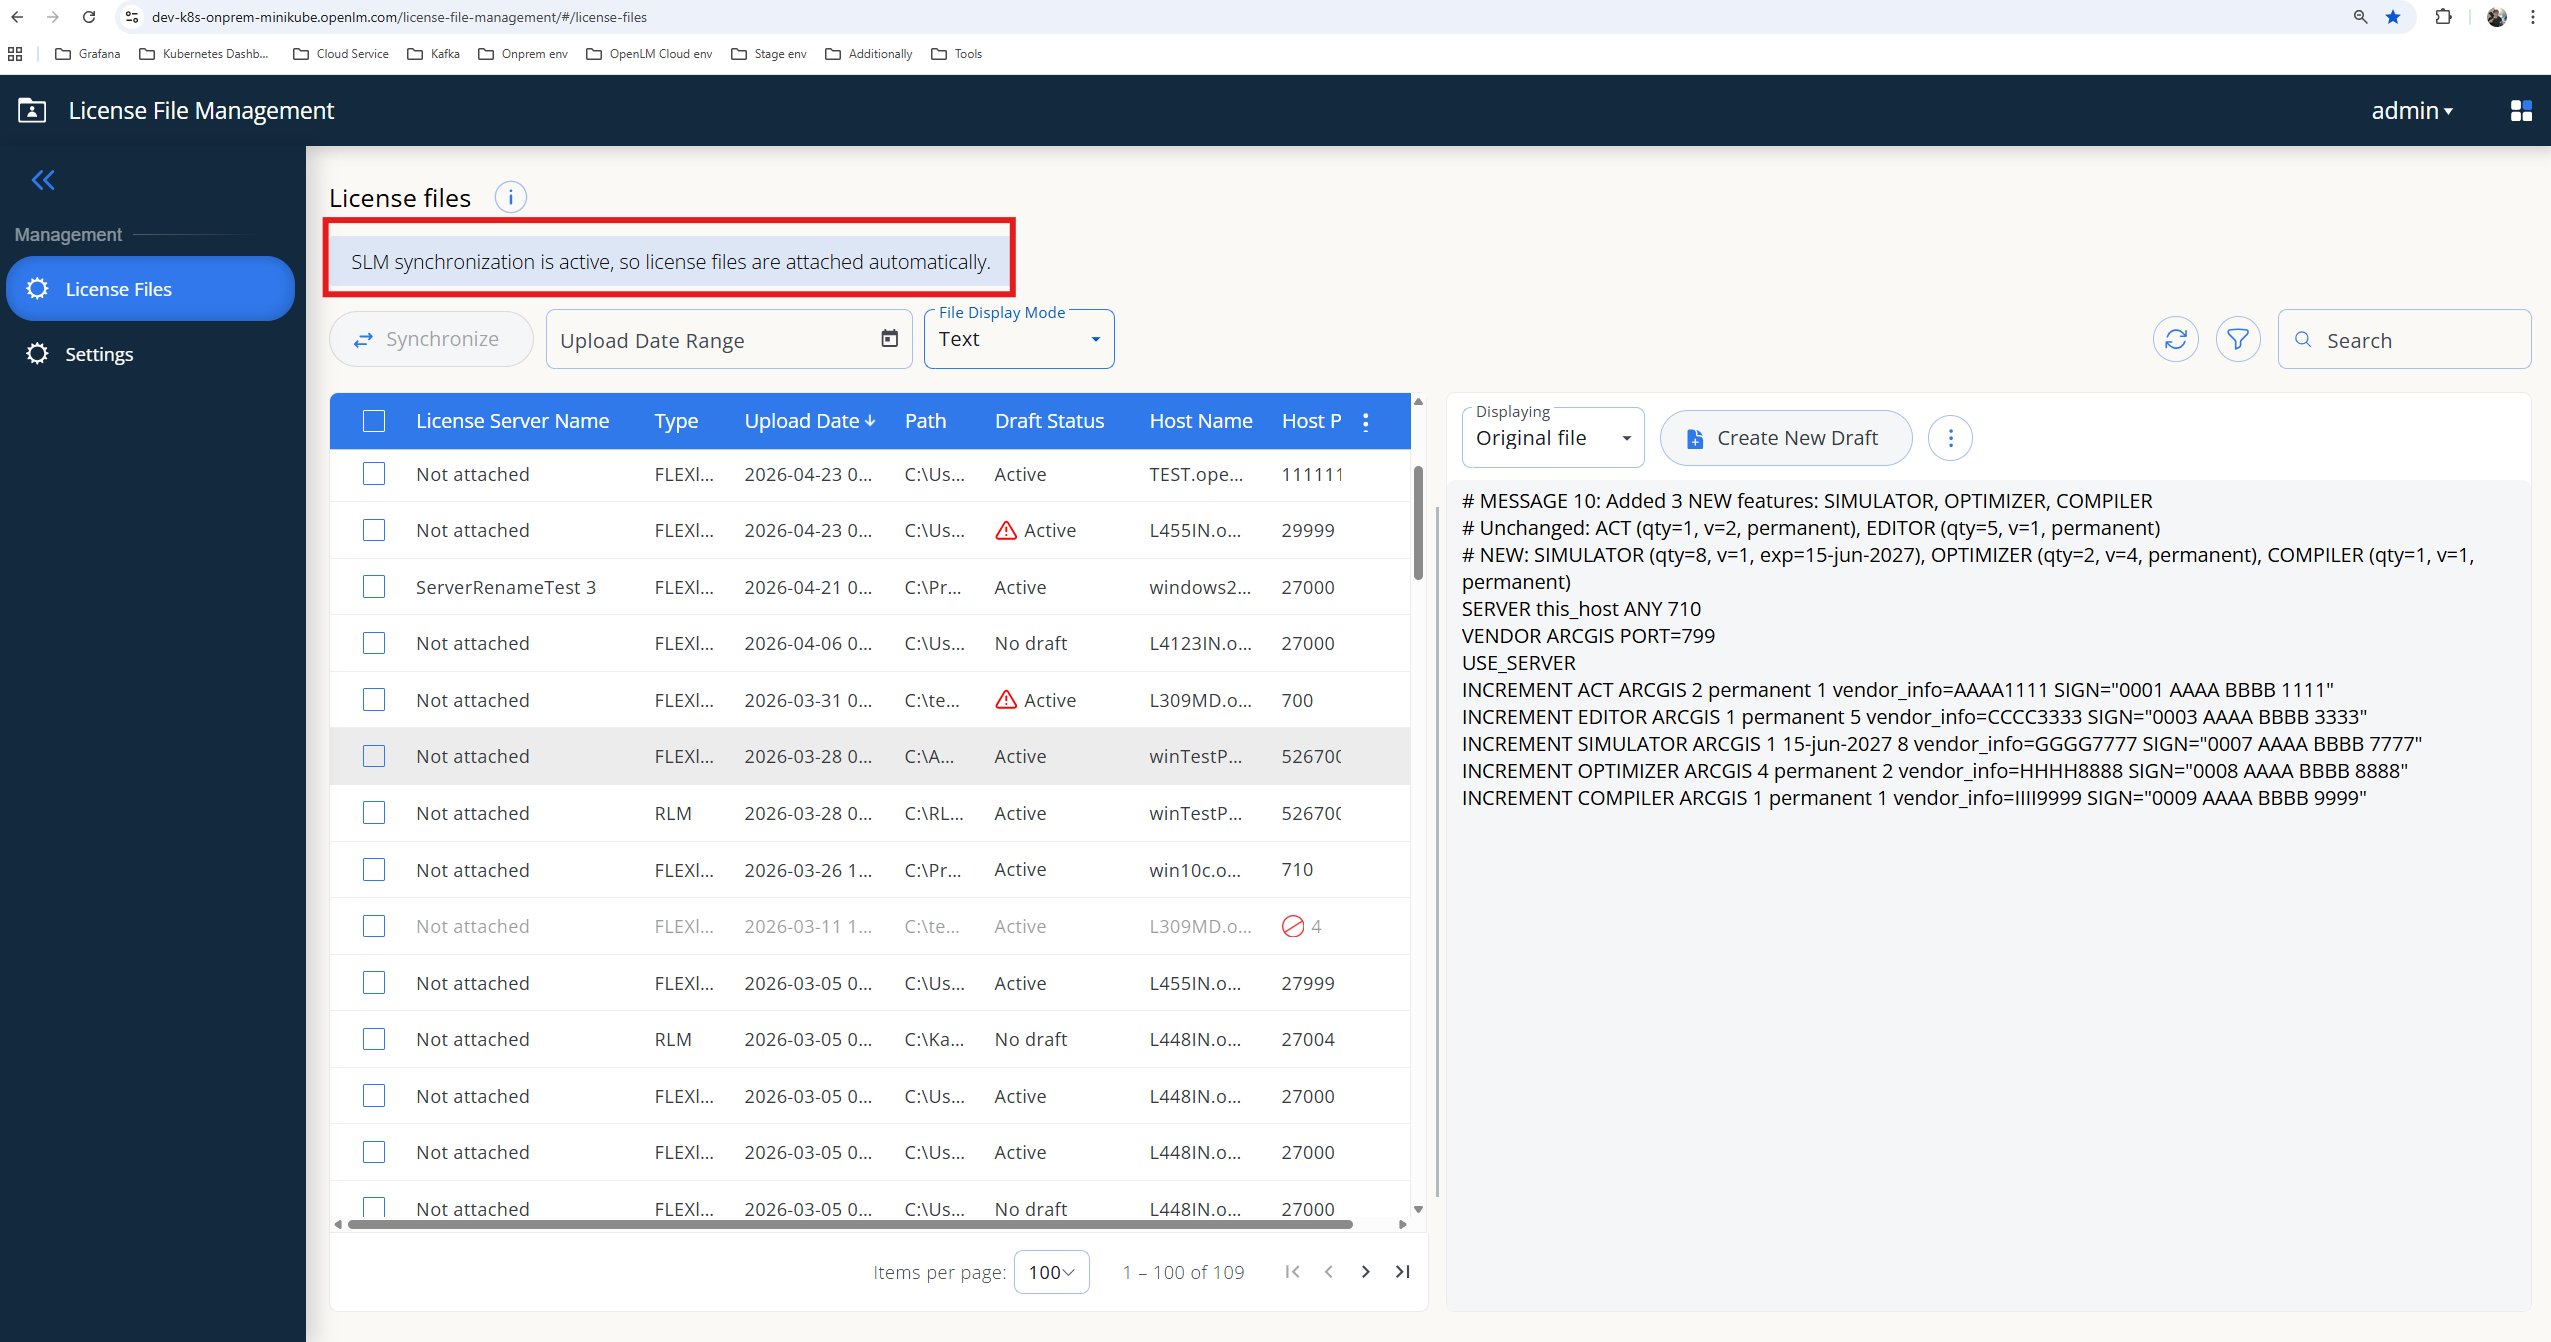The height and width of the screenshot is (1342, 2551).
Task: Open Stage env bookmark folder
Action: (768, 54)
